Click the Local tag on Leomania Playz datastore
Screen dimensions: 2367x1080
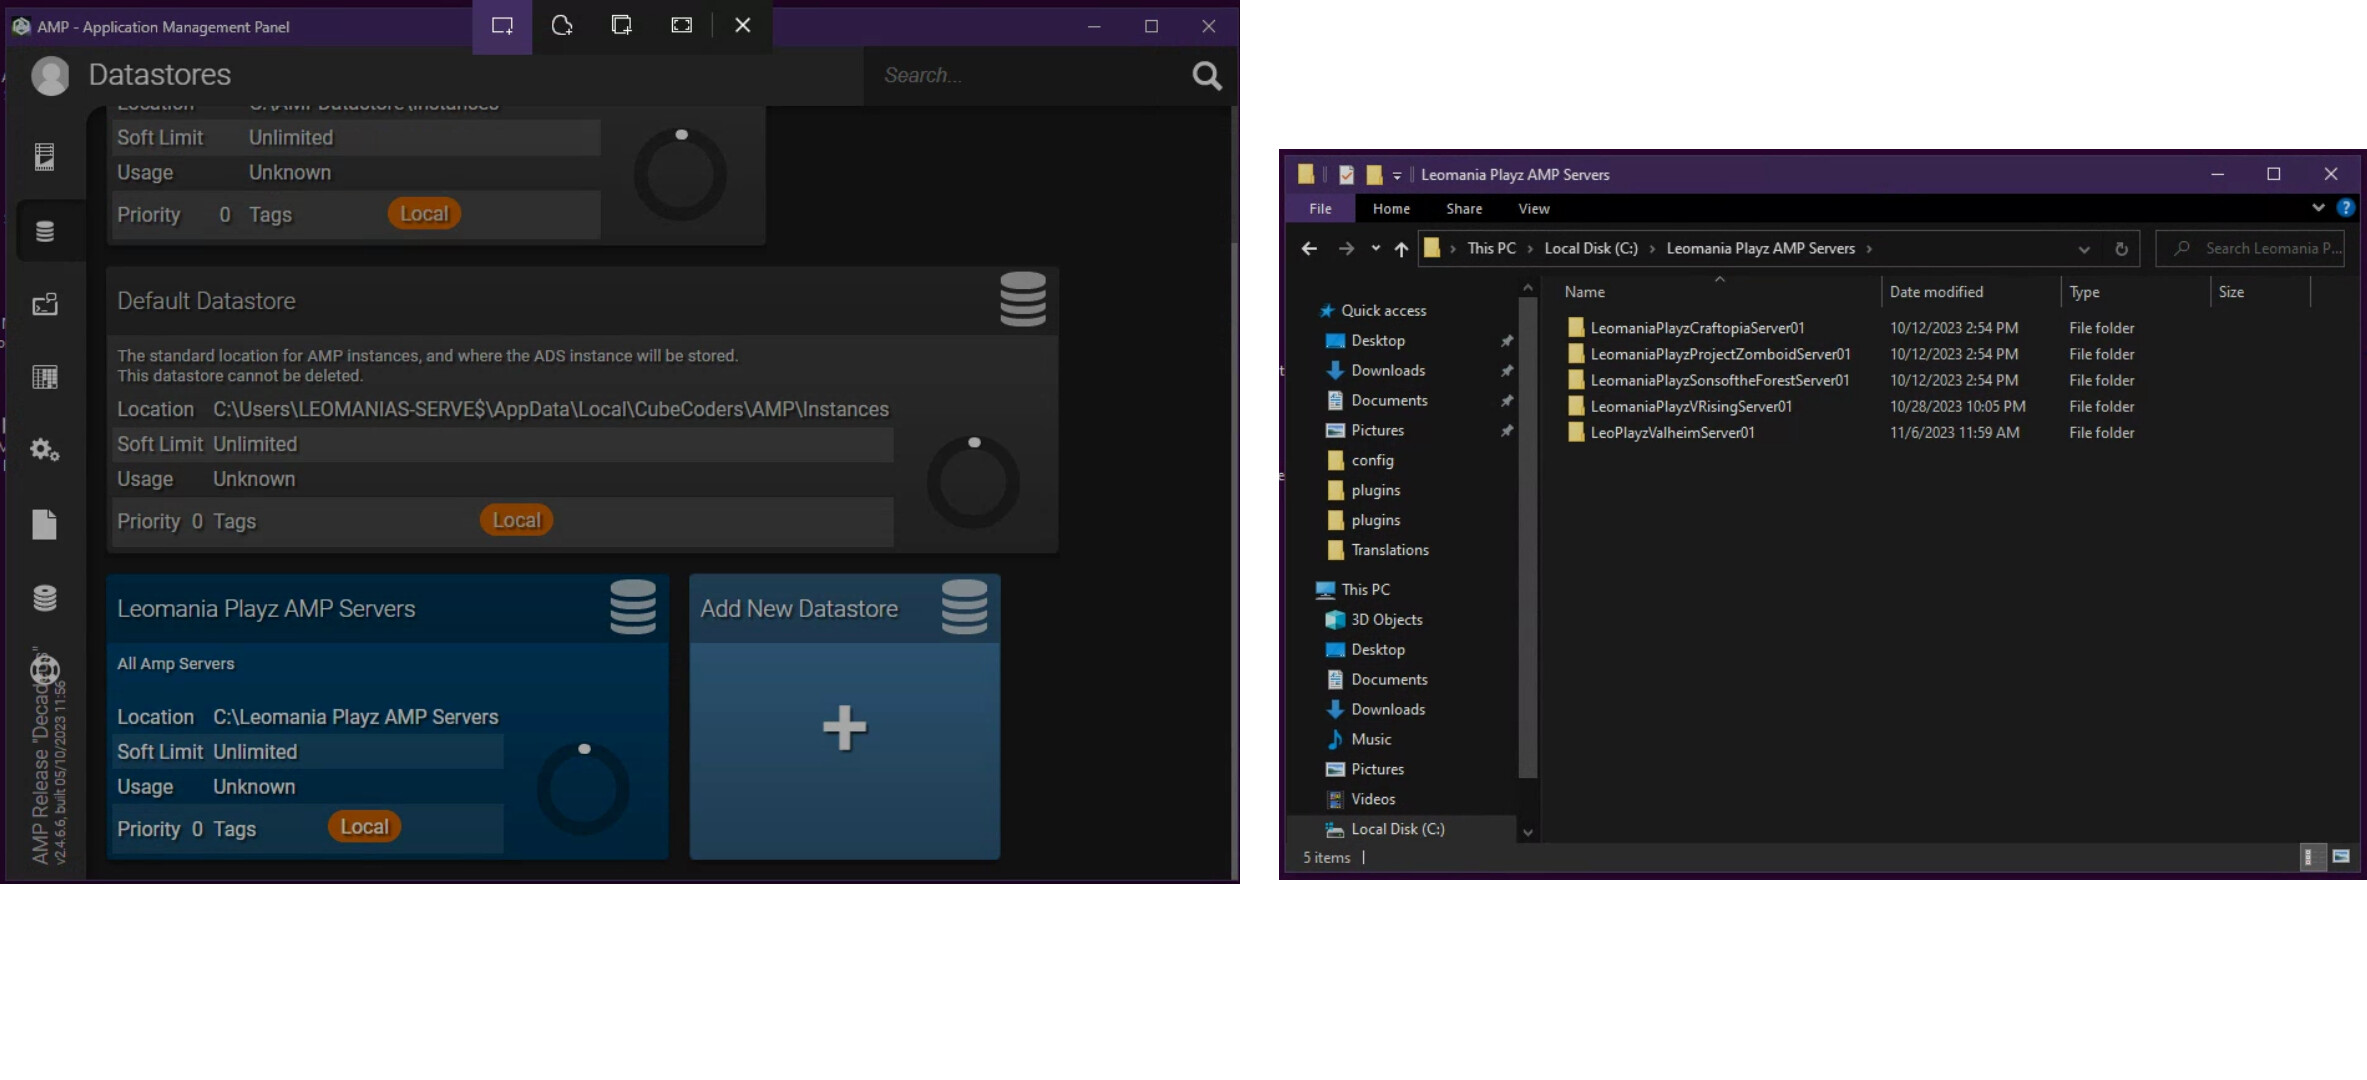[x=364, y=827]
